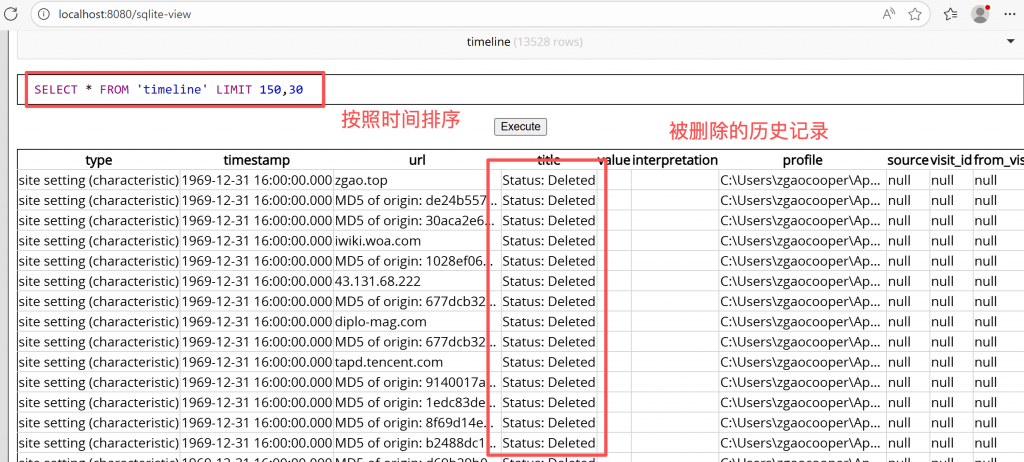Image resolution: width=1024 pixels, height=462 pixels.
Task: Click the dropdown arrow at table selector's right
Action: click(1009, 42)
